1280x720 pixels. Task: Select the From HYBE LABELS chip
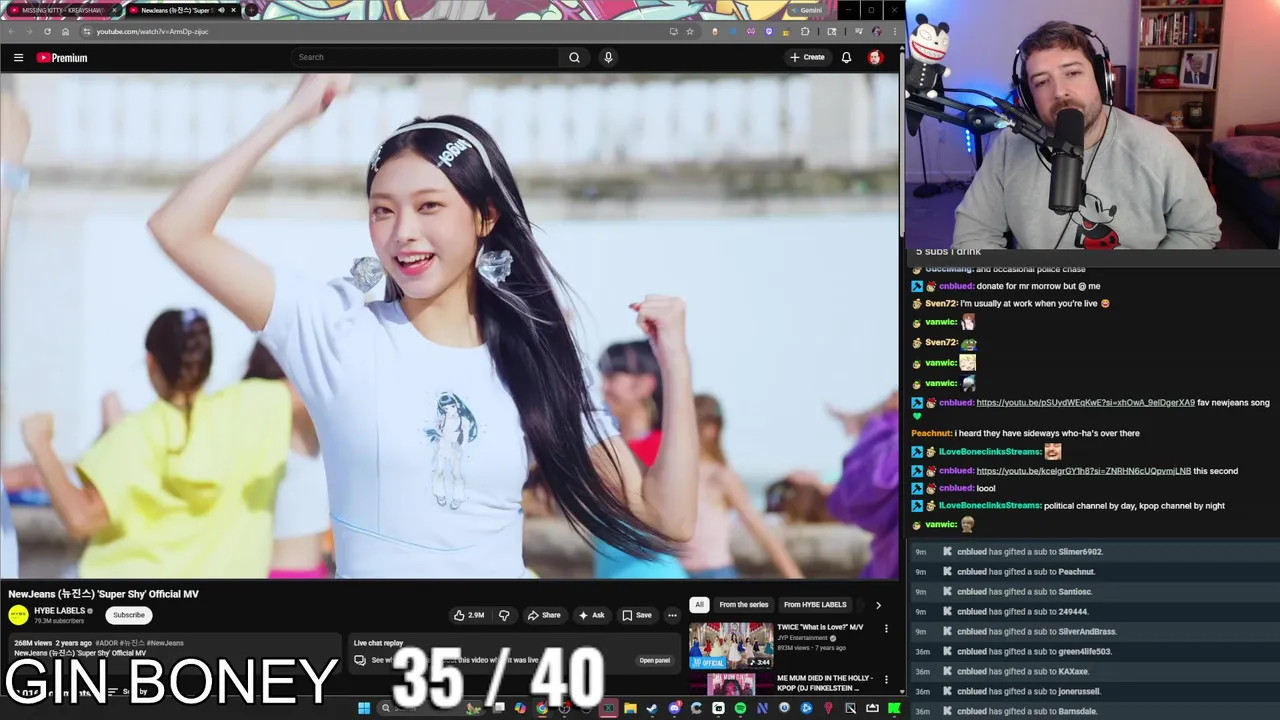pos(815,604)
